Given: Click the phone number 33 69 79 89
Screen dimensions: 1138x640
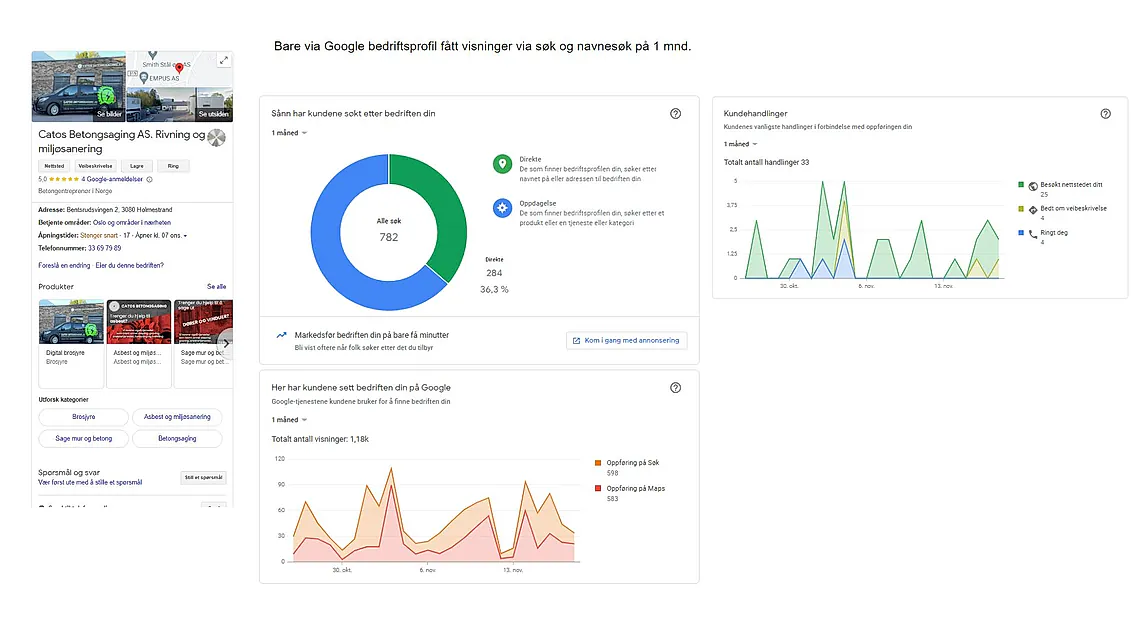Looking at the screenshot, I should pyautogui.click(x=105, y=248).
